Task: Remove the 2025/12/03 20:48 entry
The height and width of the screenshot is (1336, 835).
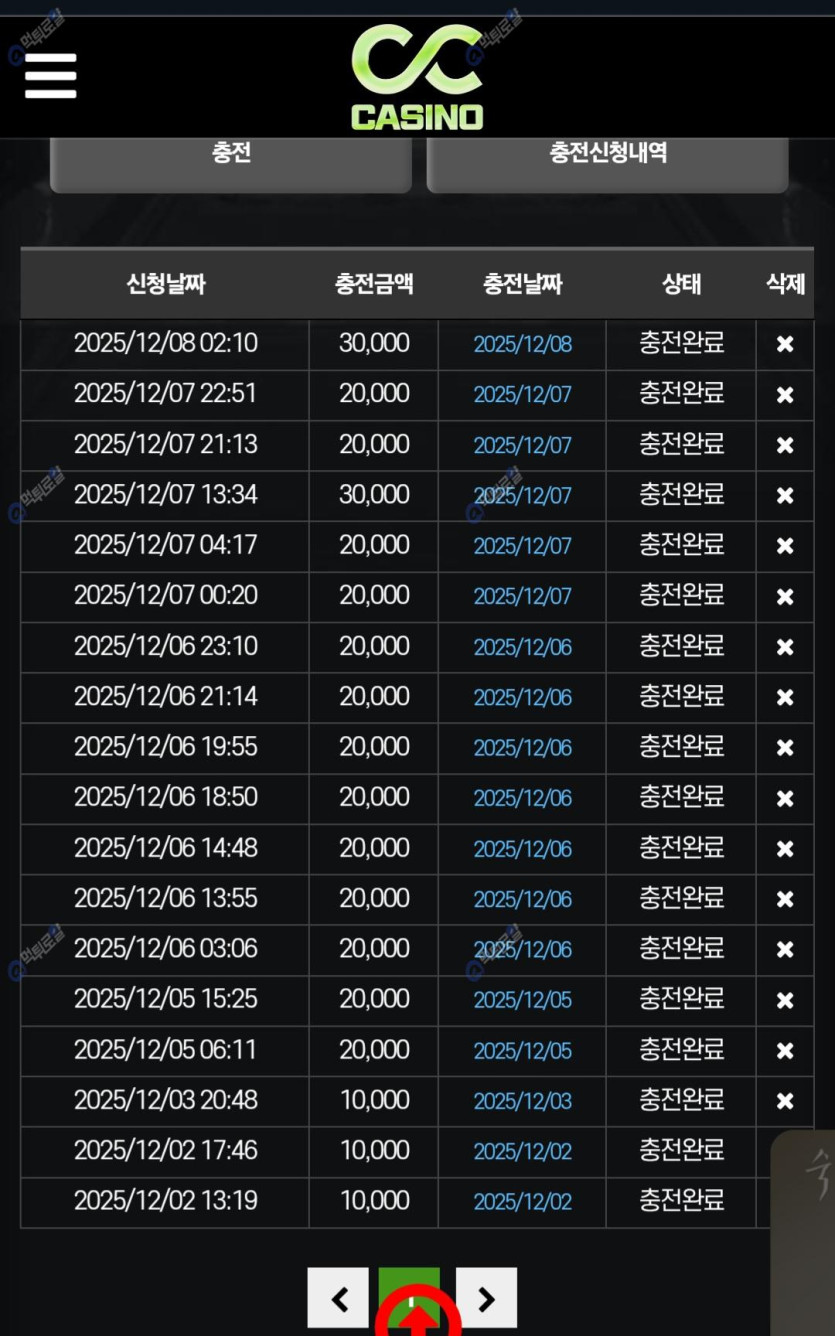Action: point(785,1101)
